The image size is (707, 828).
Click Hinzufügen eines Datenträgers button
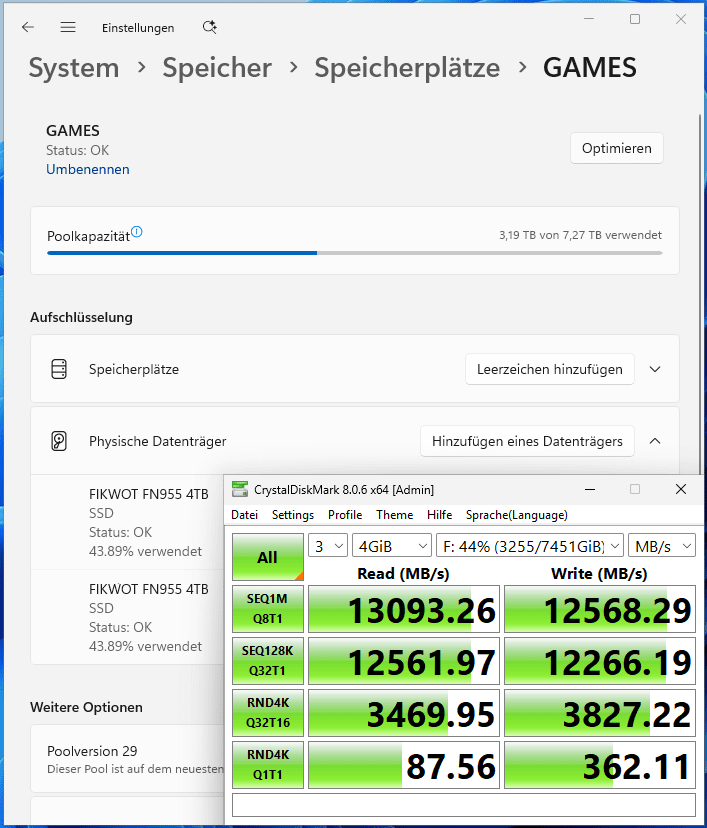click(x=527, y=441)
